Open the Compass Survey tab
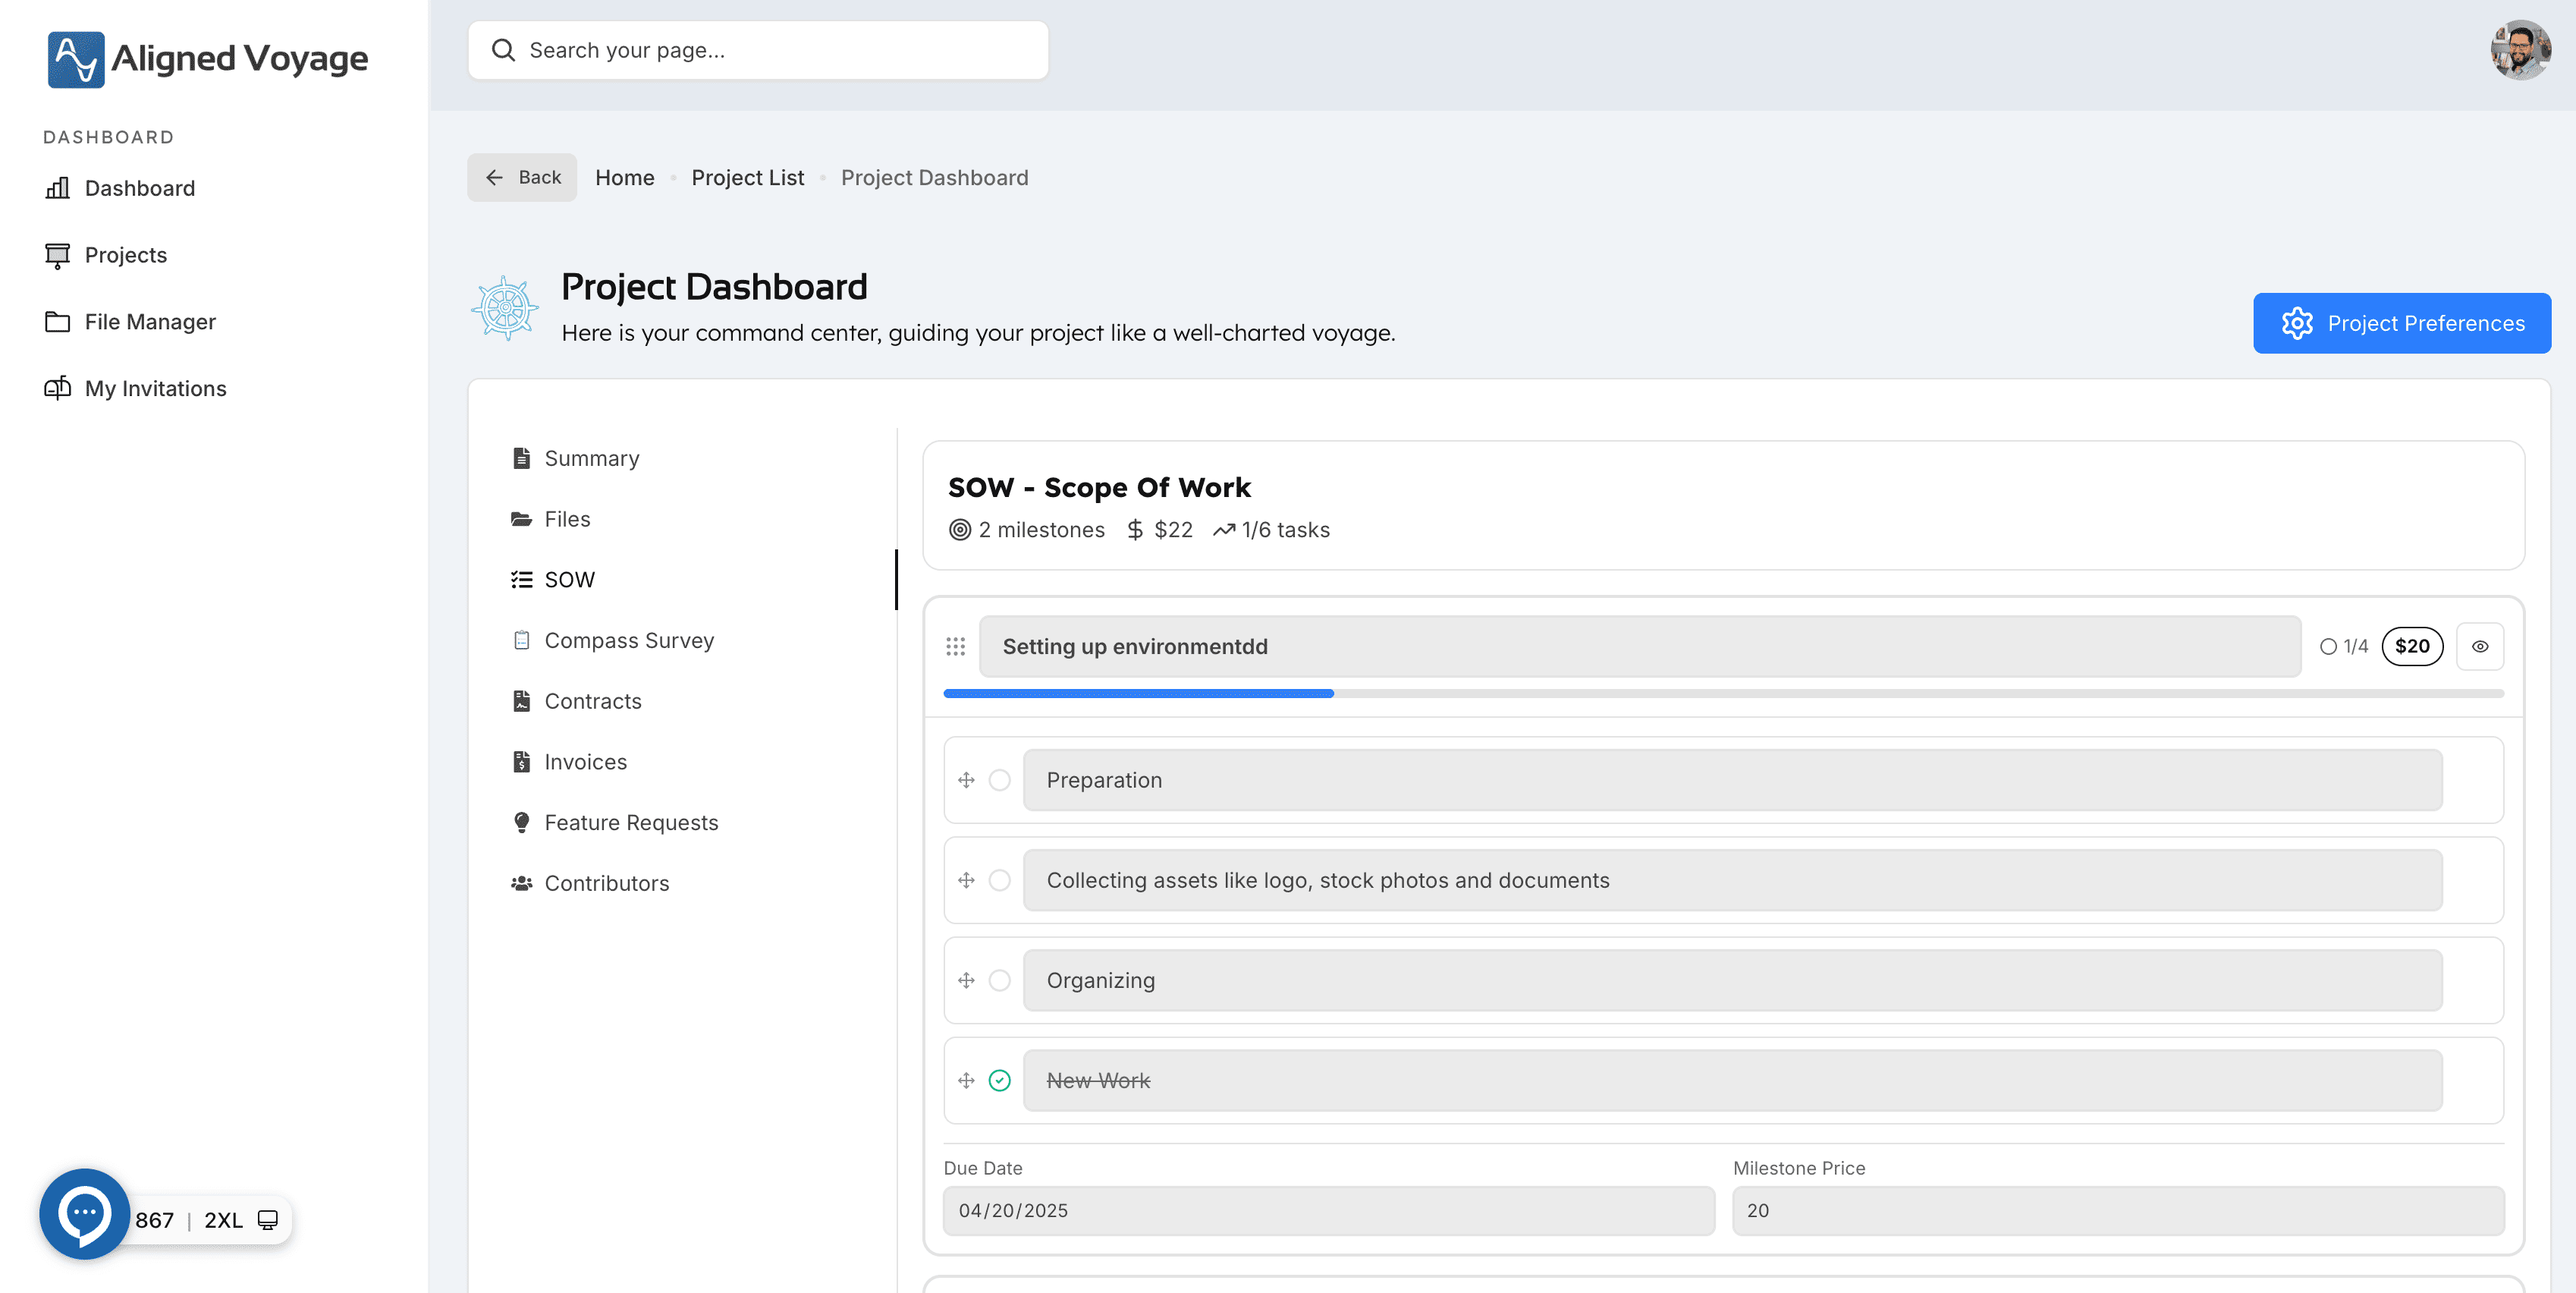The height and width of the screenshot is (1293, 2576). pos(629,640)
